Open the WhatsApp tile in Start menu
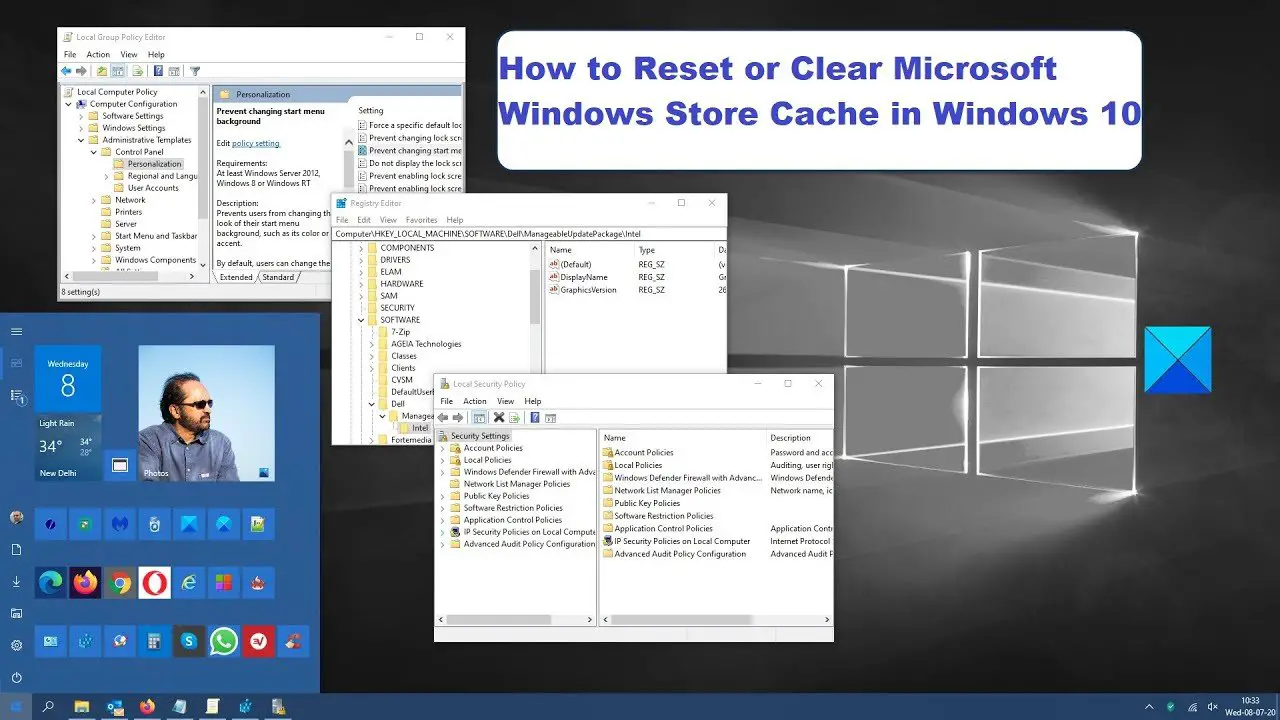This screenshot has width=1280, height=720. coord(224,641)
